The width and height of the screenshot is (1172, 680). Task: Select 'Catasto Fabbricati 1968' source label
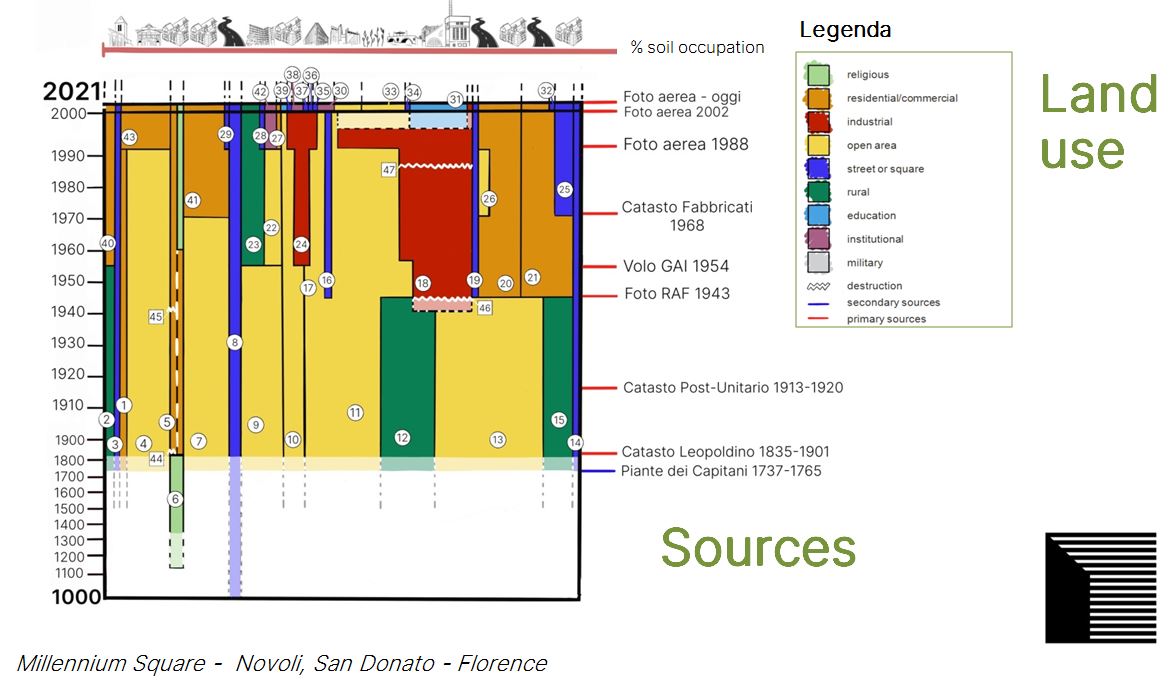click(x=687, y=216)
